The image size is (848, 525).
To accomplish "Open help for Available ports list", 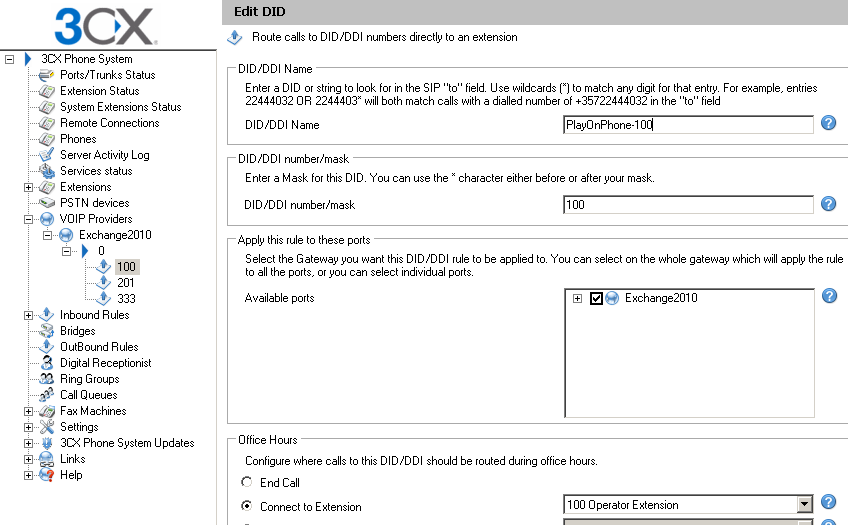I will point(829,296).
